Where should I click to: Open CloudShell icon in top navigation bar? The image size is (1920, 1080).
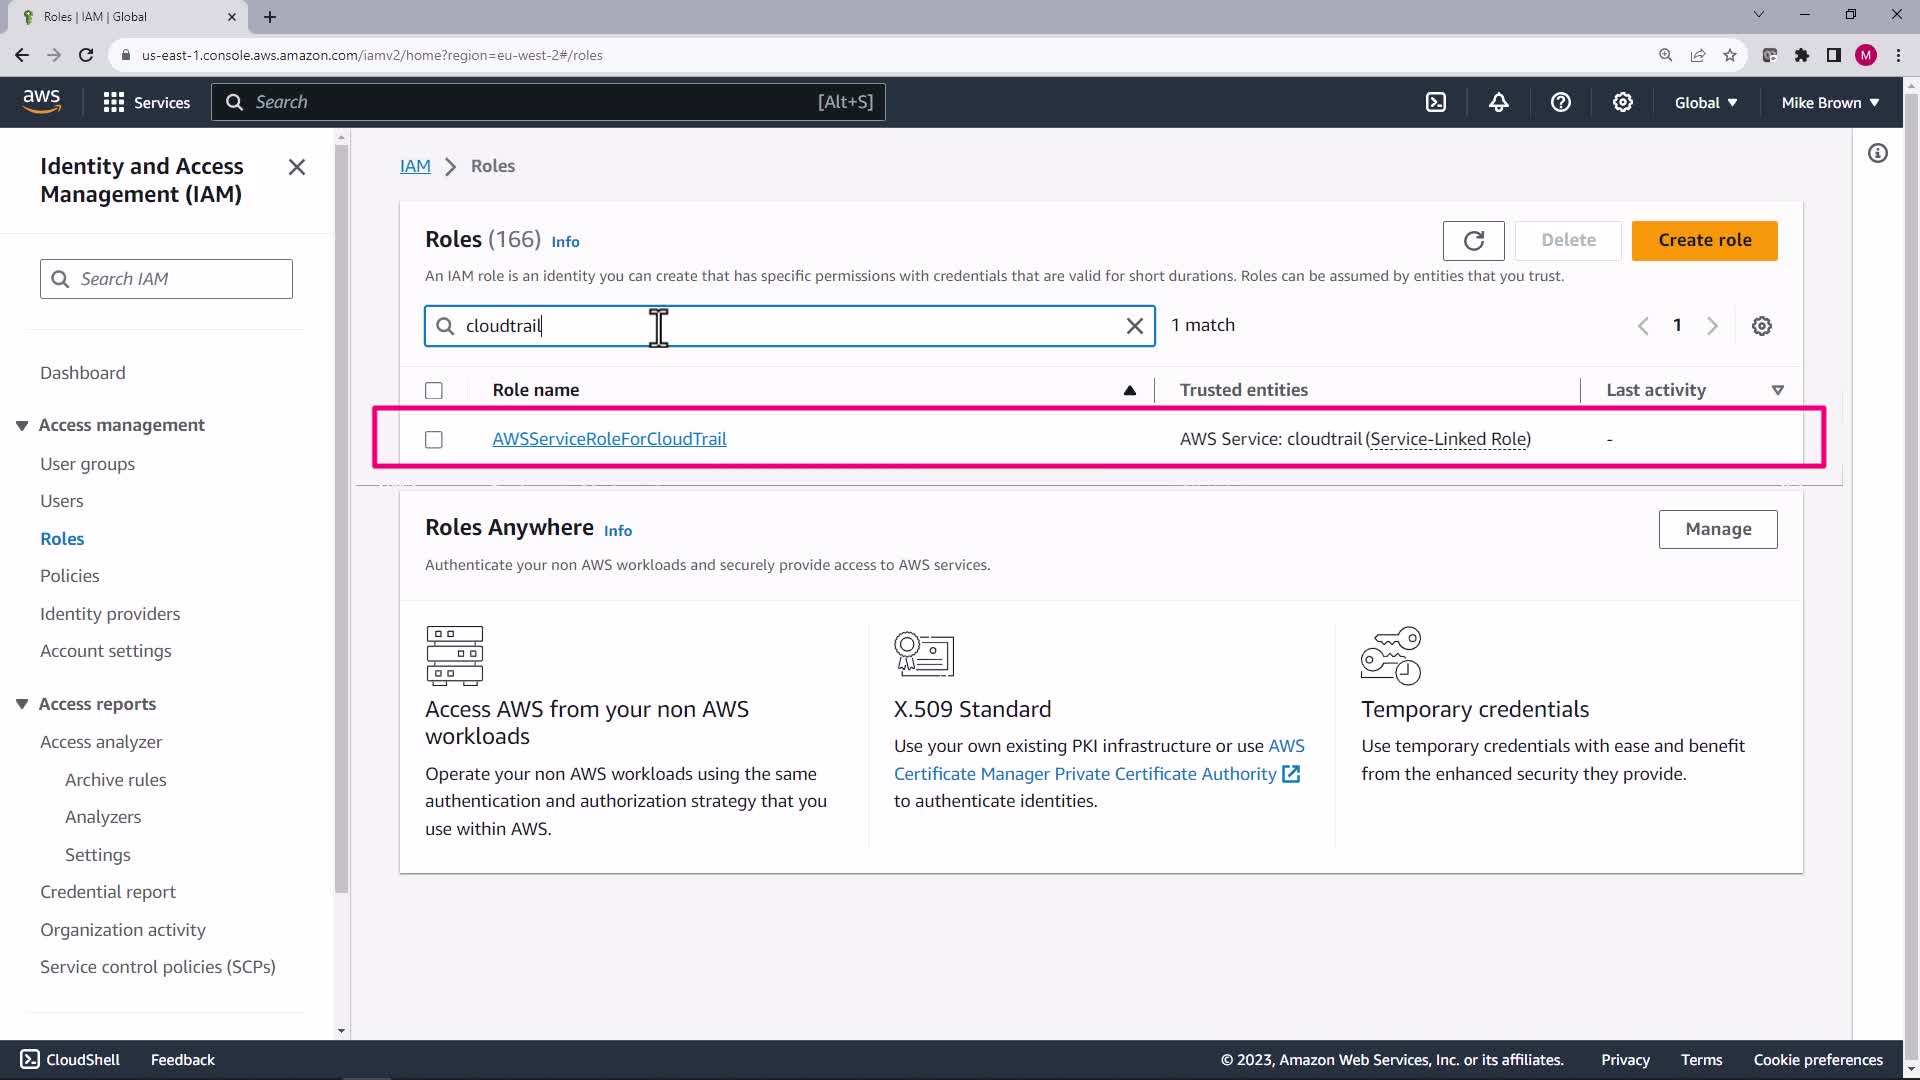click(1436, 102)
